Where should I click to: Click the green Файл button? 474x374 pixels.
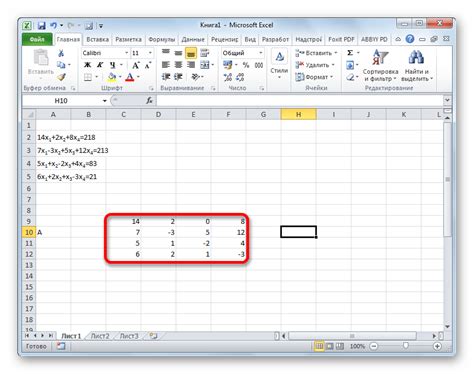click(x=37, y=39)
